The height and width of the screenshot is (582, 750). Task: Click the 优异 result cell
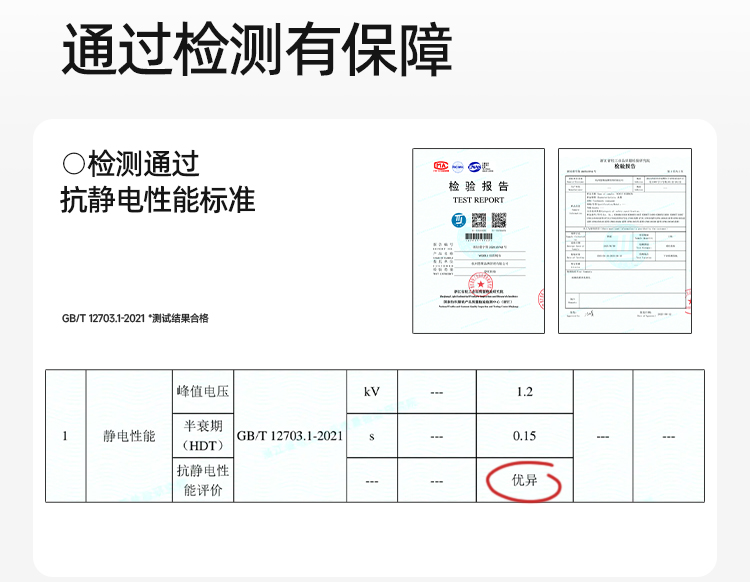(525, 480)
